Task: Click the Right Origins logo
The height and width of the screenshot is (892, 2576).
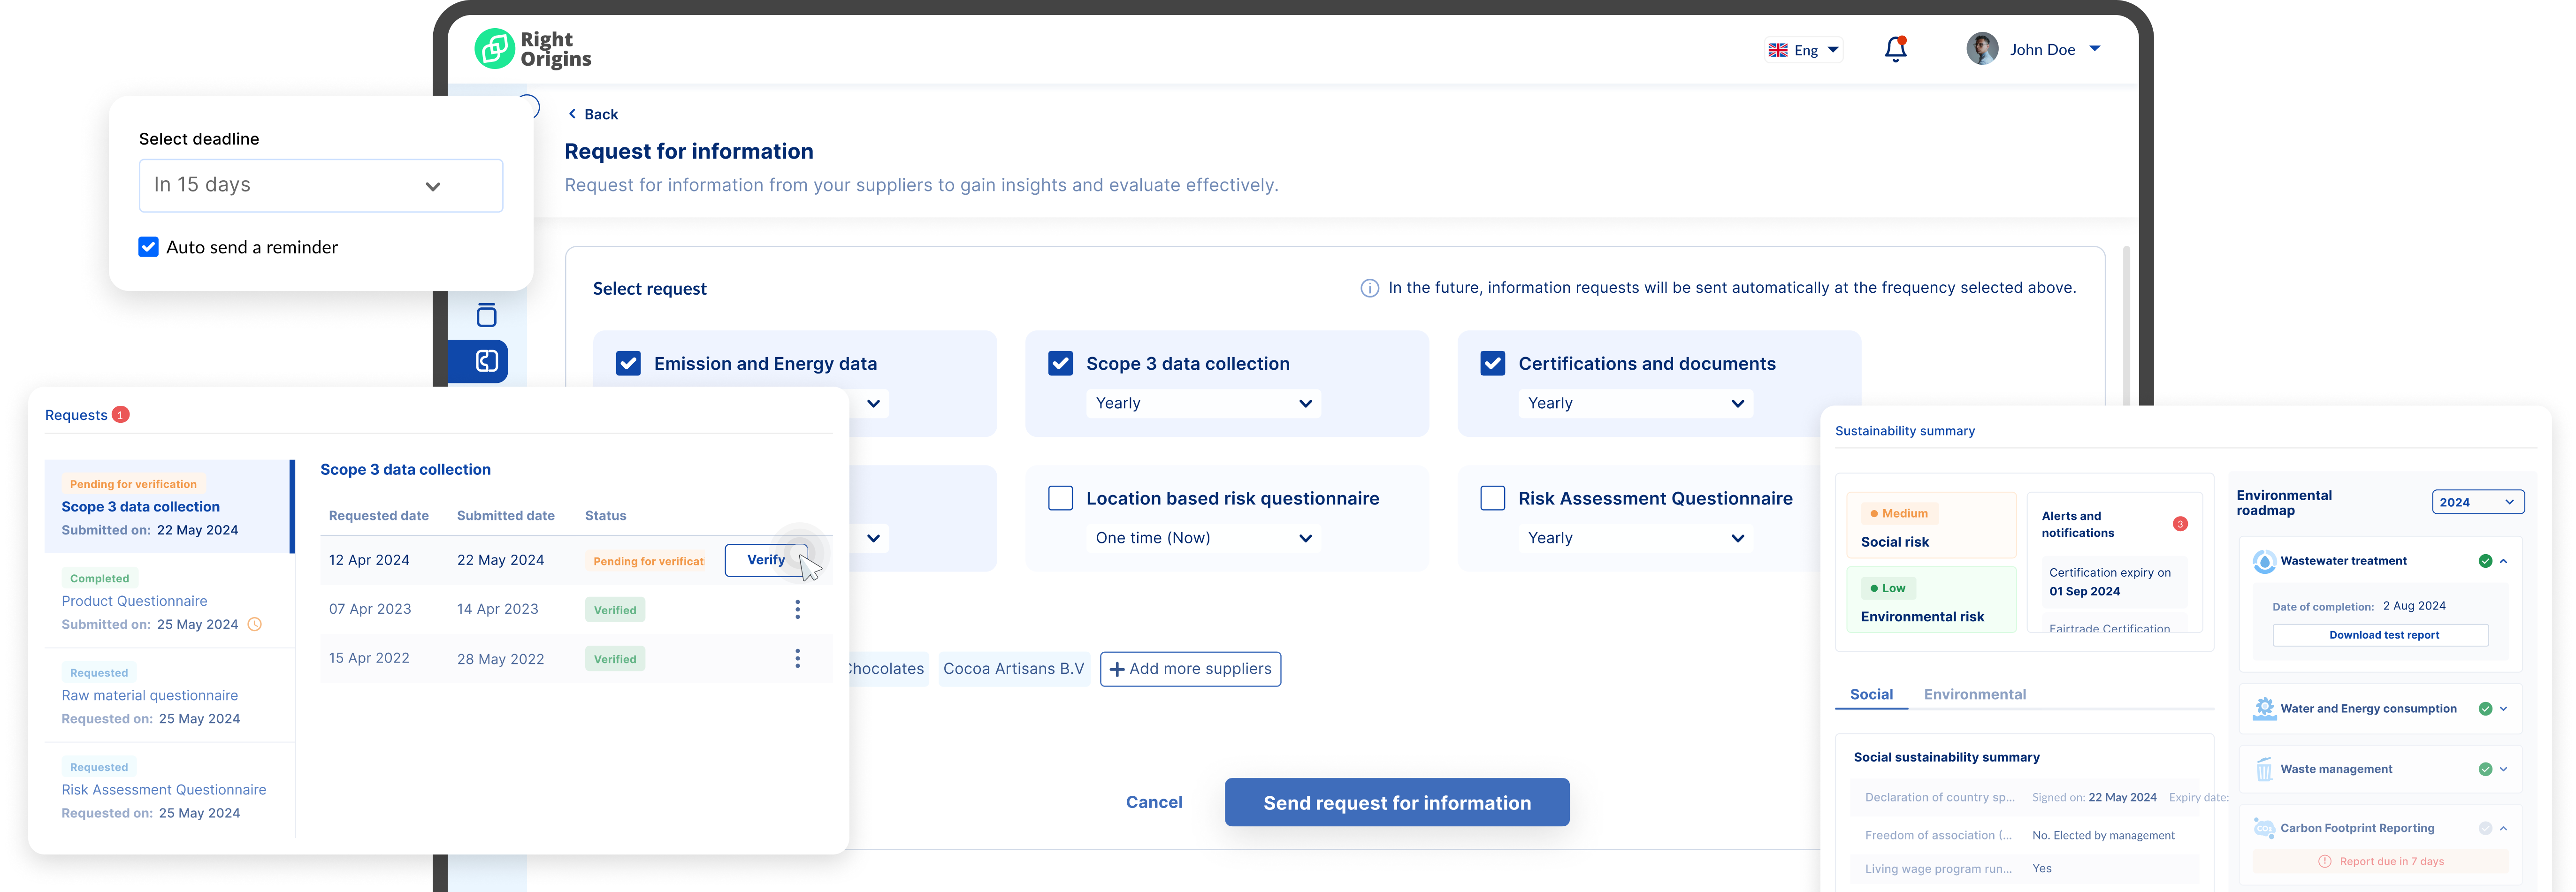Action: point(532,49)
